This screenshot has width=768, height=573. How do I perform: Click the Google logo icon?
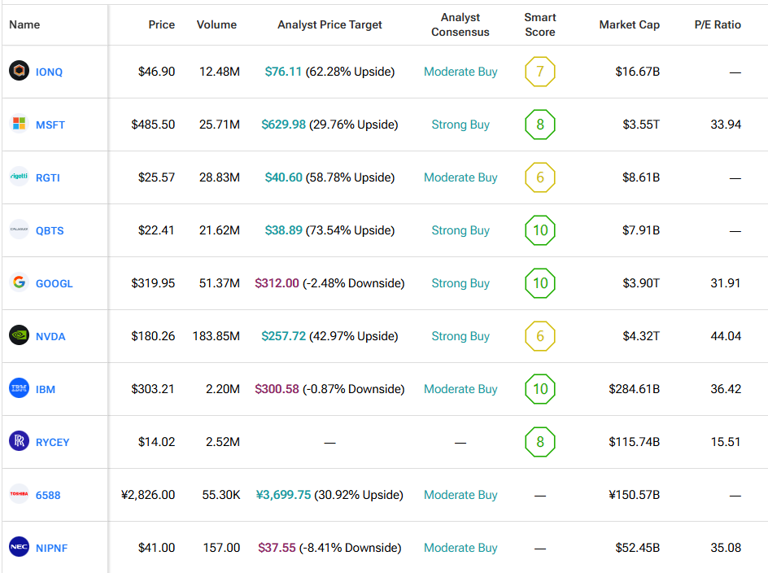coord(19,283)
